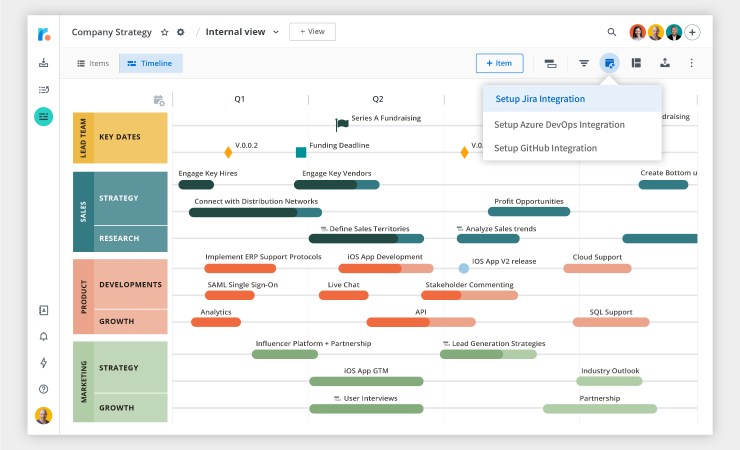Select the V.0.0.2 diamond milestone marker

click(x=228, y=152)
